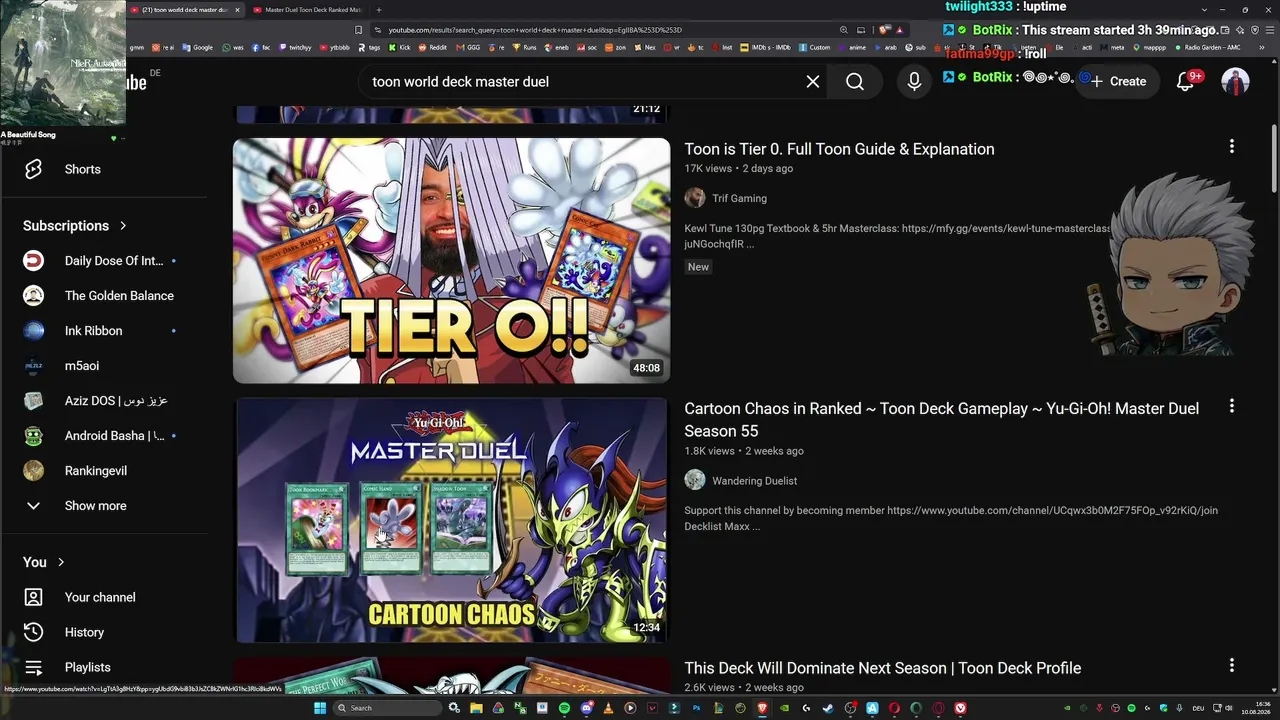Start voice search with microphone
The image size is (1280, 720).
914,82
